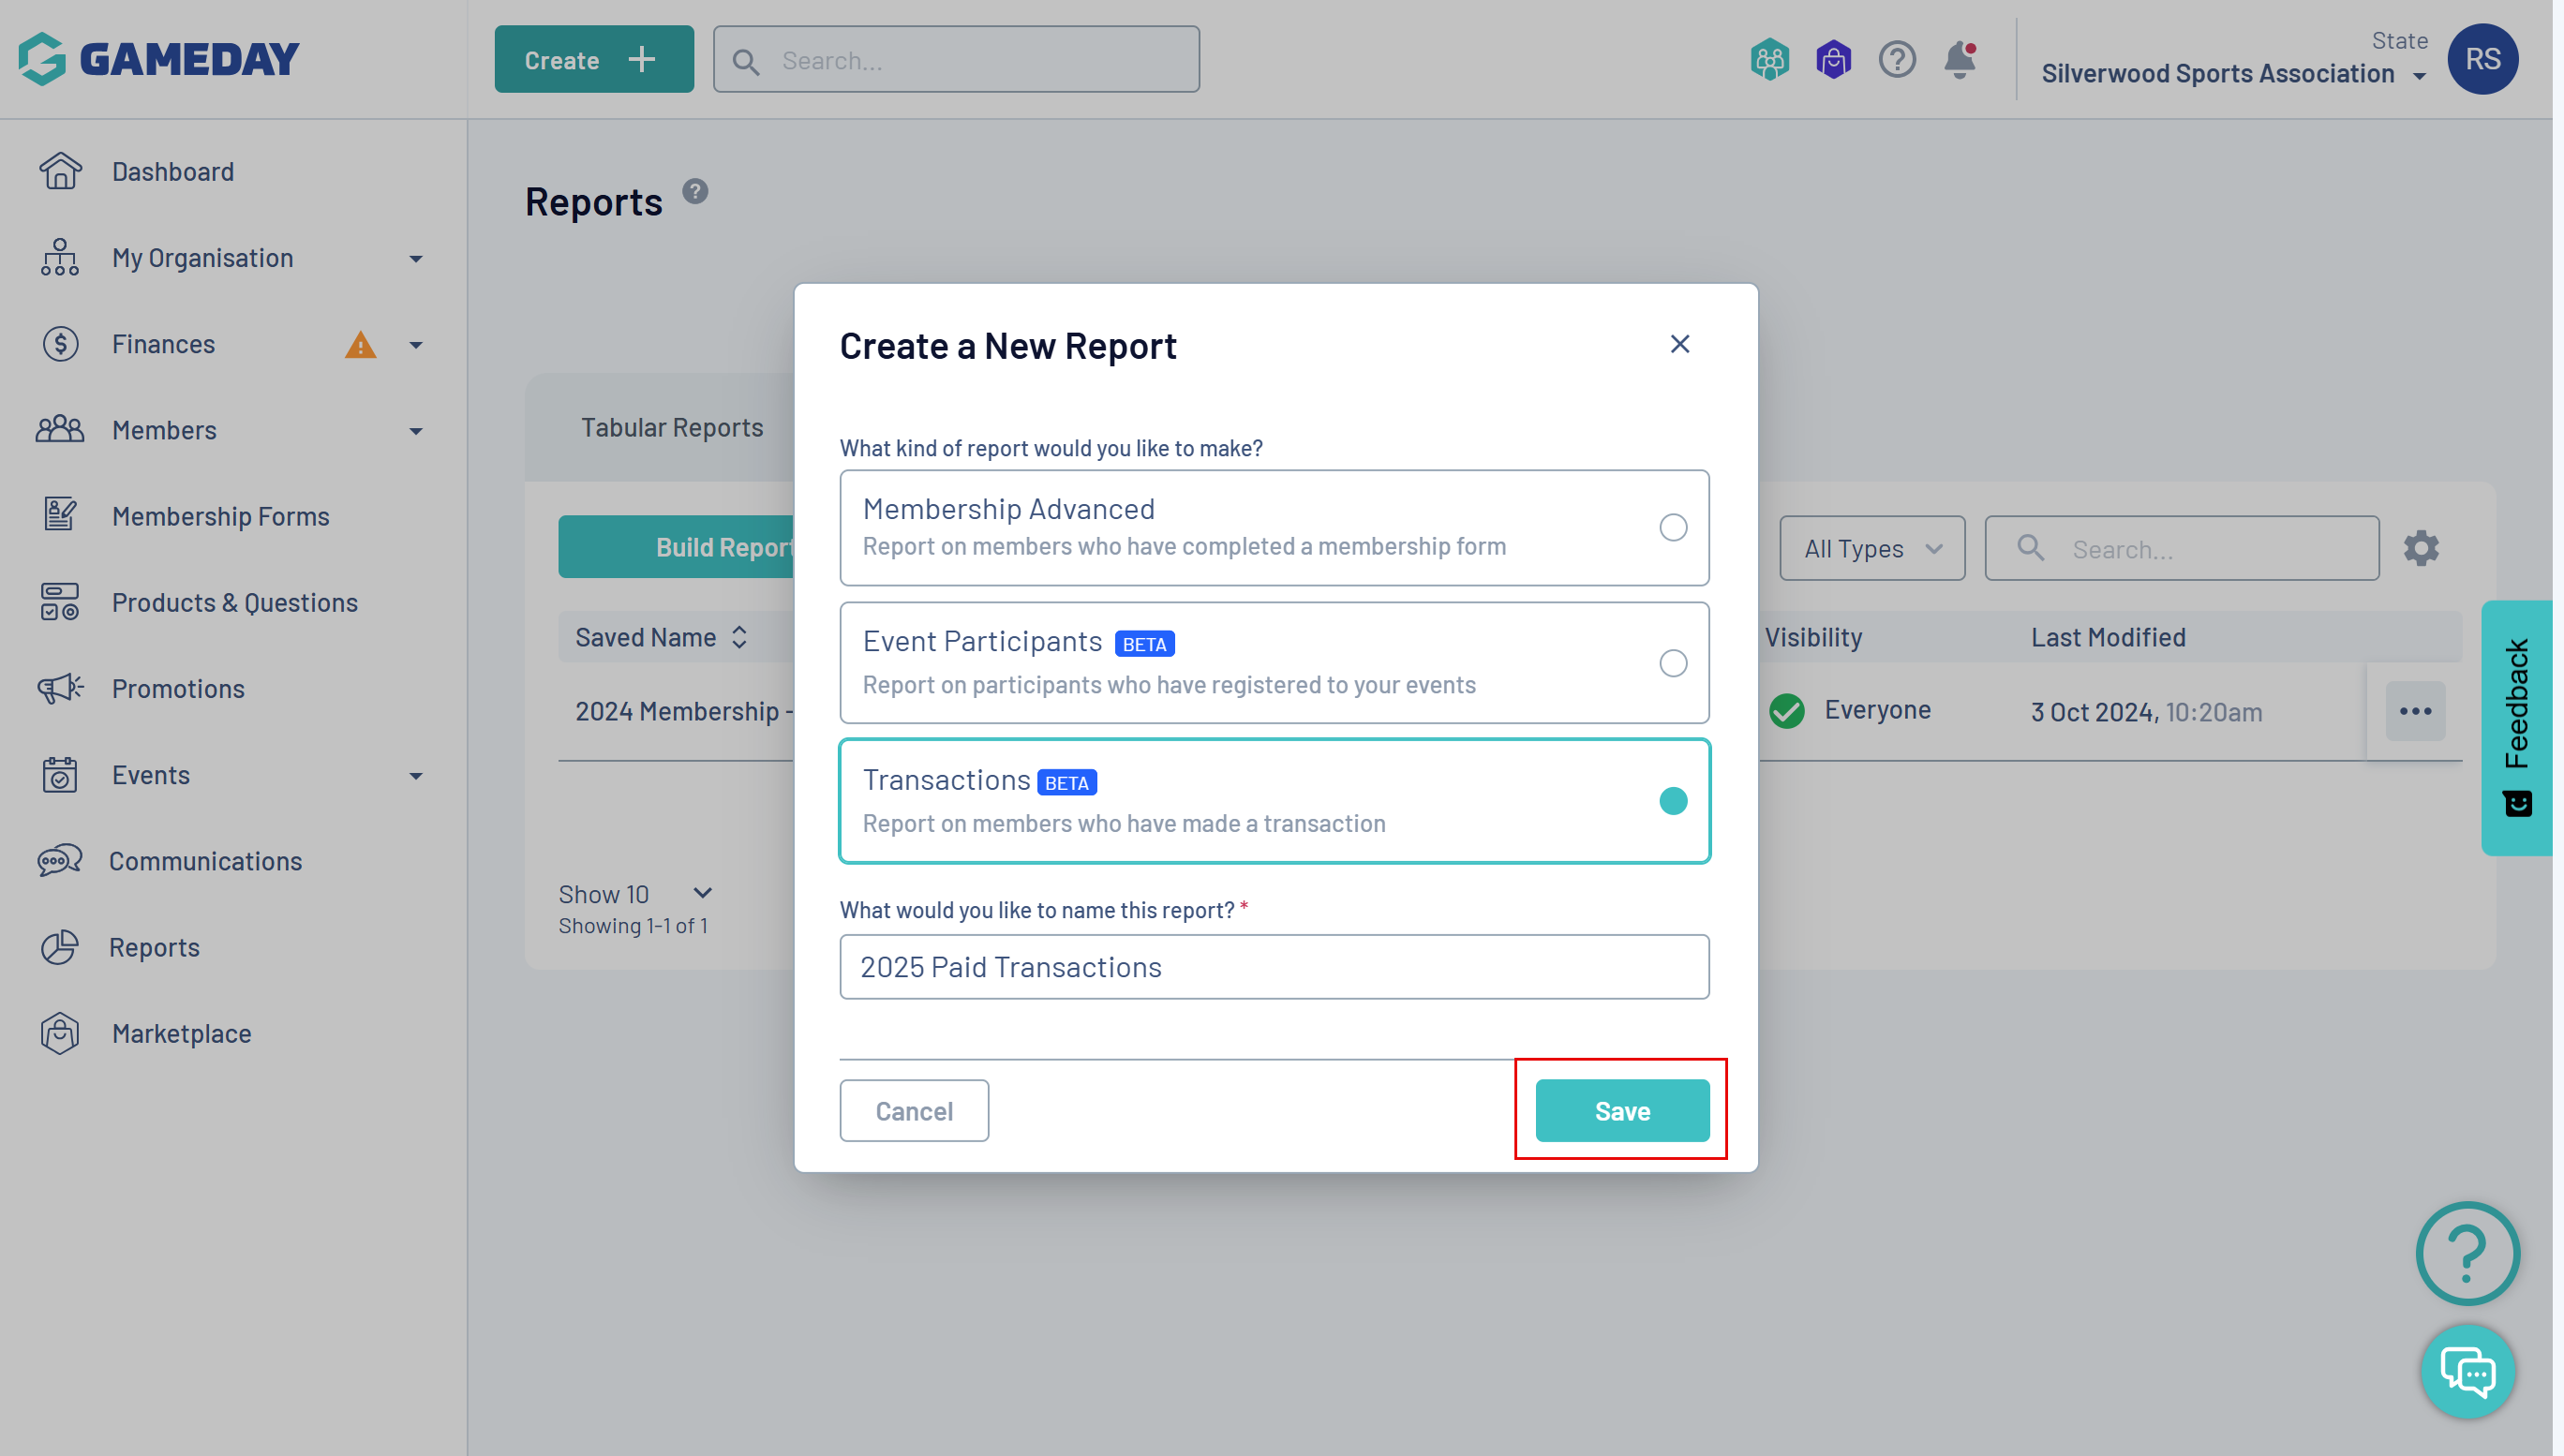
Task: Click the Reports heading help icon
Action: click(695, 191)
